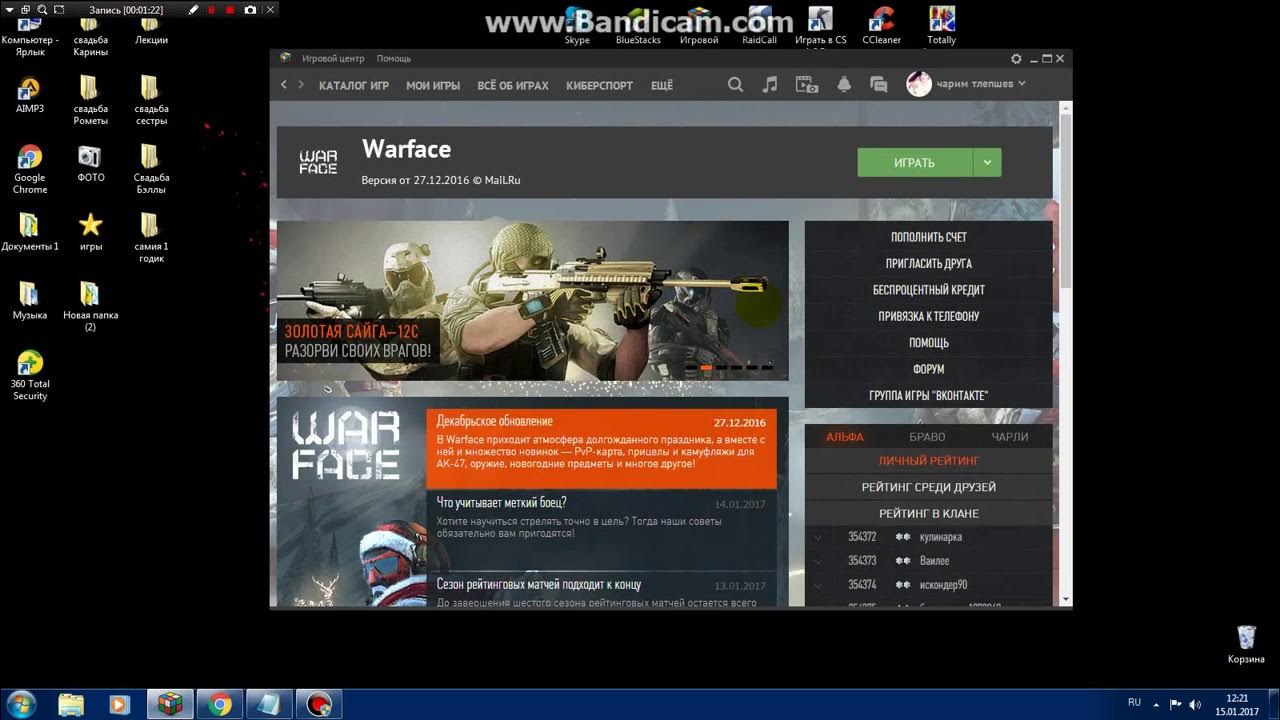
Task: Click RU language indicator in tray
Action: point(1134,703)
